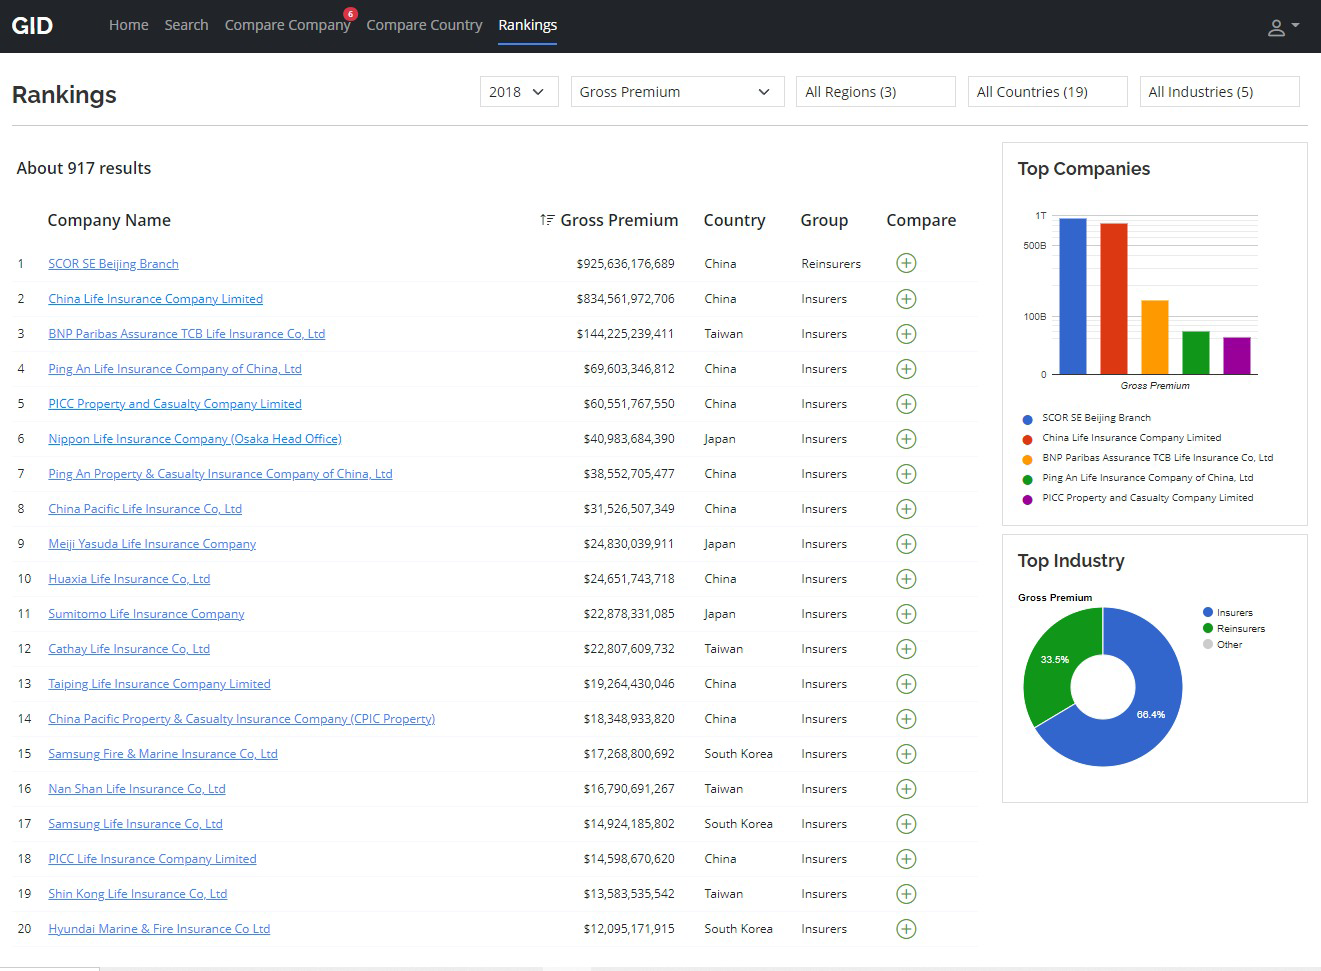Add Nippon Life Insurance Company to compare

pyautogui.click(x=906, y=438)
